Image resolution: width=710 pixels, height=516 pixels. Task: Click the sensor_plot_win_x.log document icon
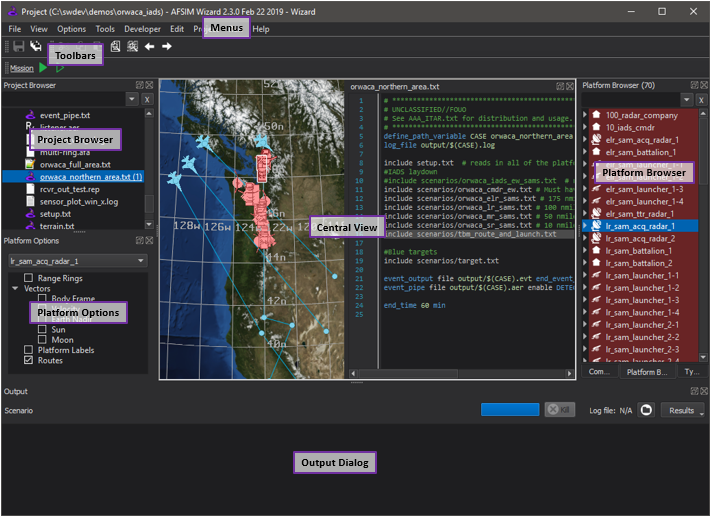tap(30, 201)
